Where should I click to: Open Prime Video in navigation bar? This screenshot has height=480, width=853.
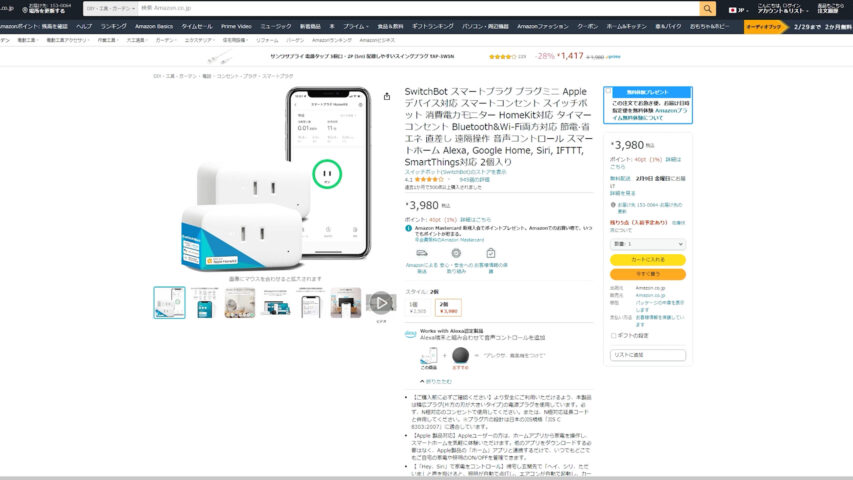pyautogui.click(x=236, y=26)
